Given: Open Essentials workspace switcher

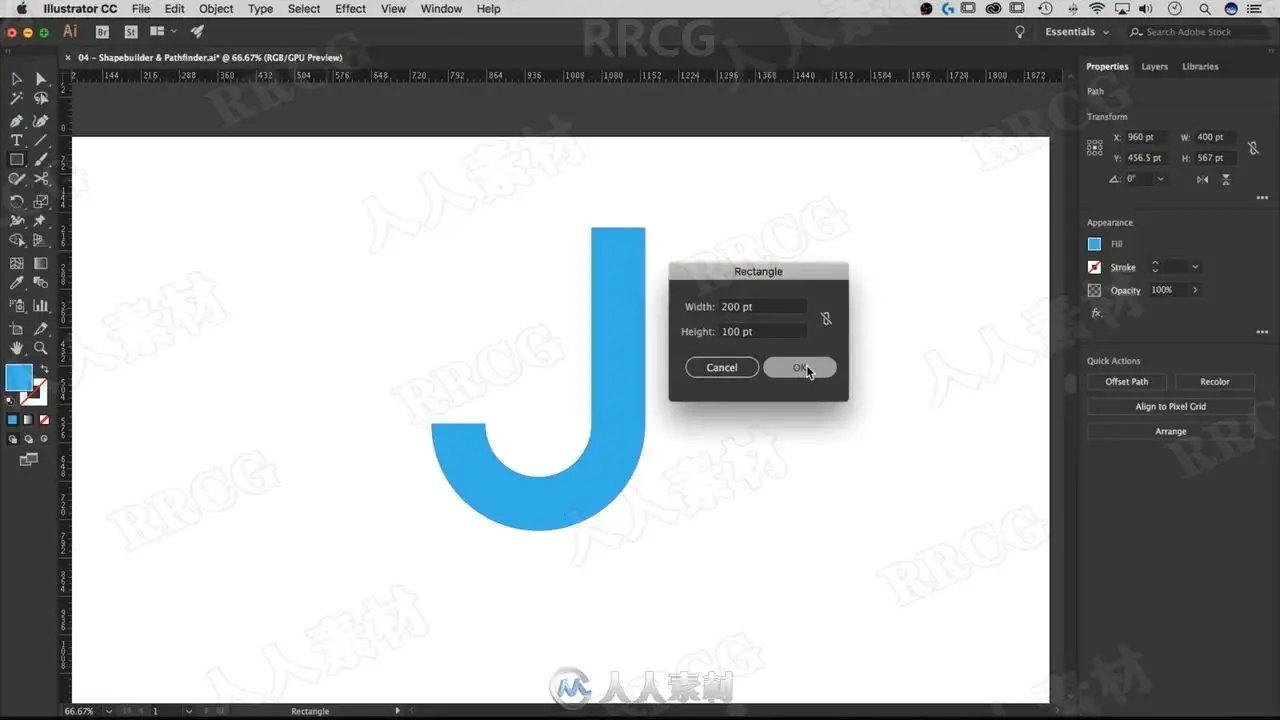Looking at the screenshot, I should [1077, 32].
